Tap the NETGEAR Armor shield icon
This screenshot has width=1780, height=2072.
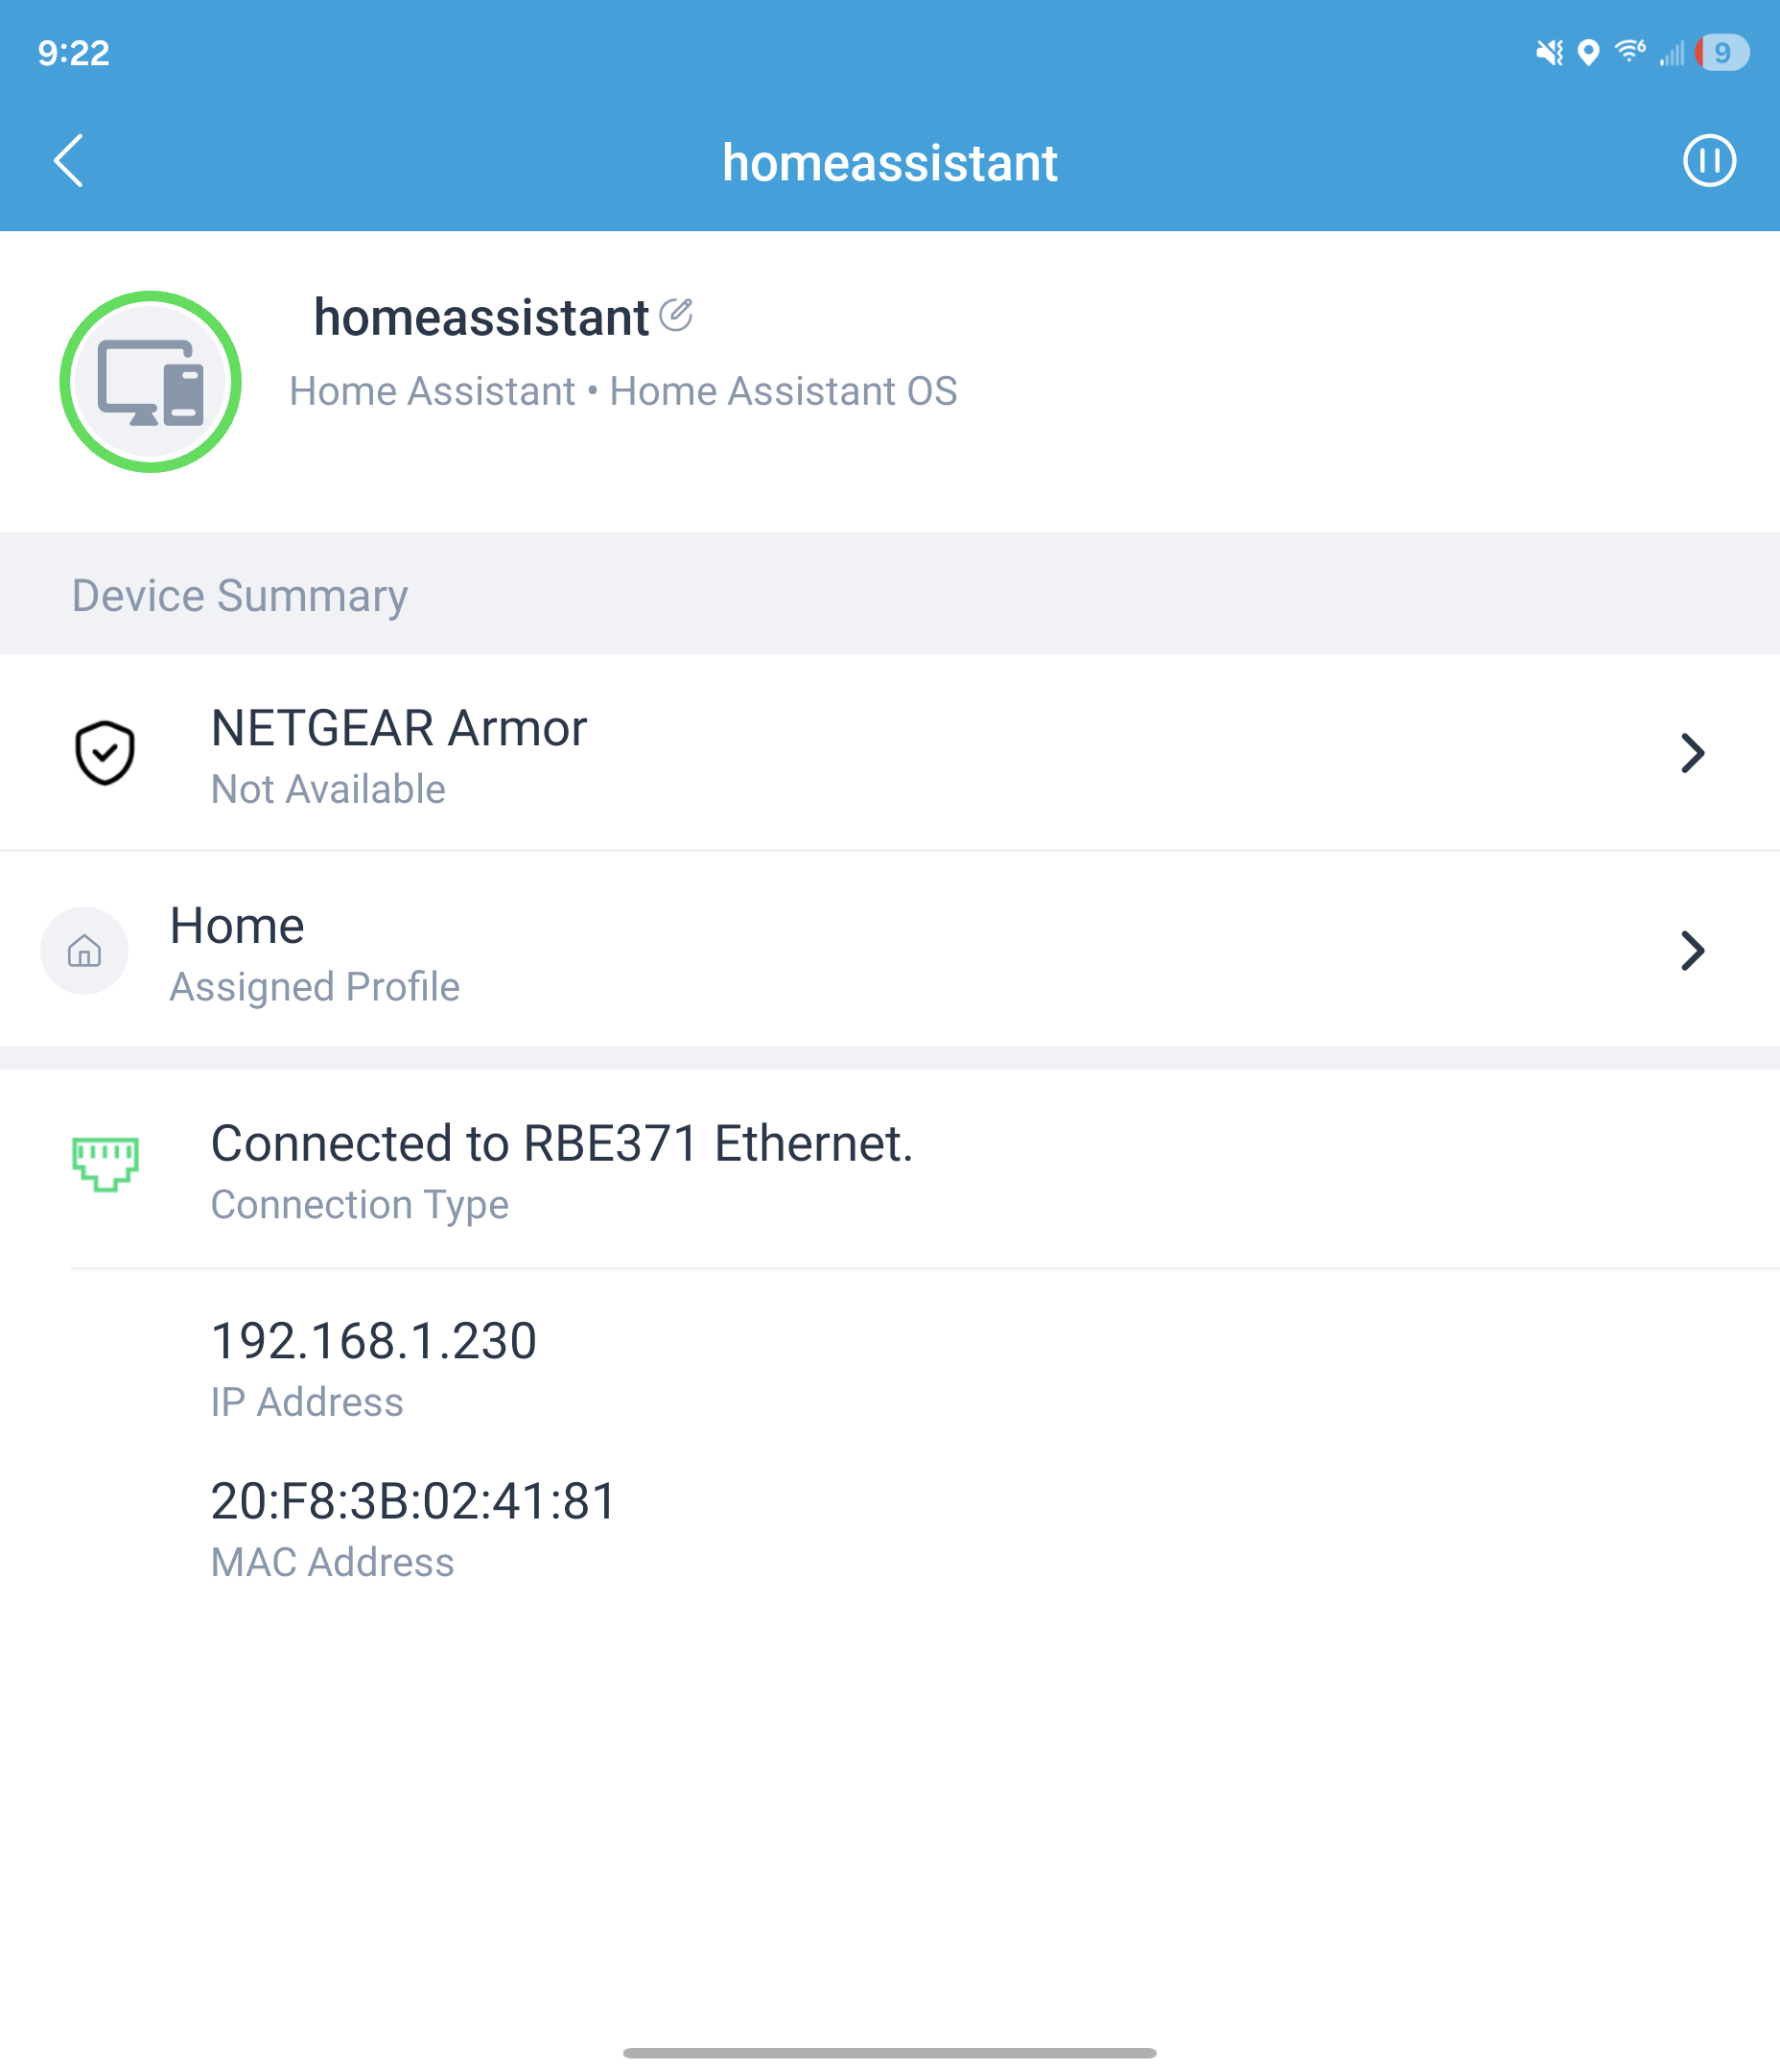(x=105, y=752)
